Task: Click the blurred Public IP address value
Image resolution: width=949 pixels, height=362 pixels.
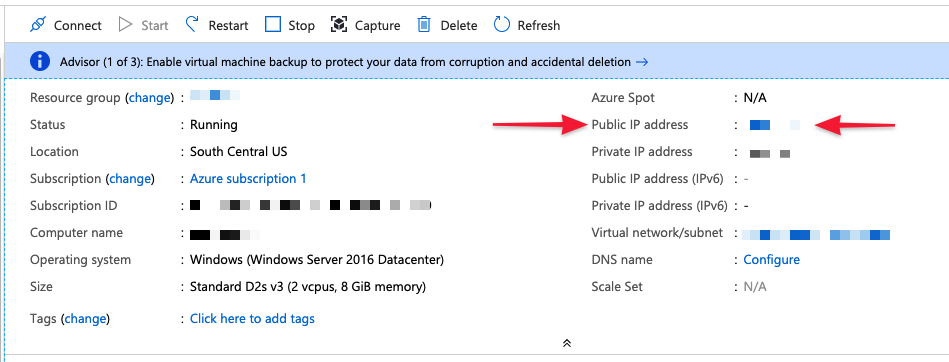Action: 775,125
